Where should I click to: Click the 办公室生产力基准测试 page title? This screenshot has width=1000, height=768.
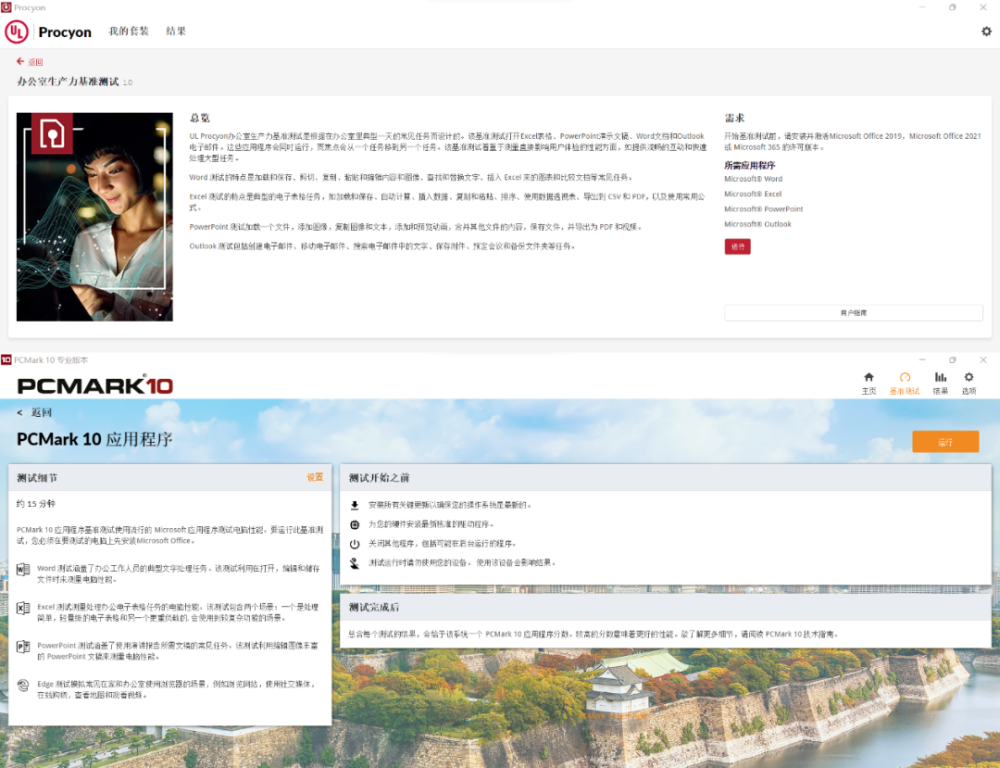coord(68,82)
